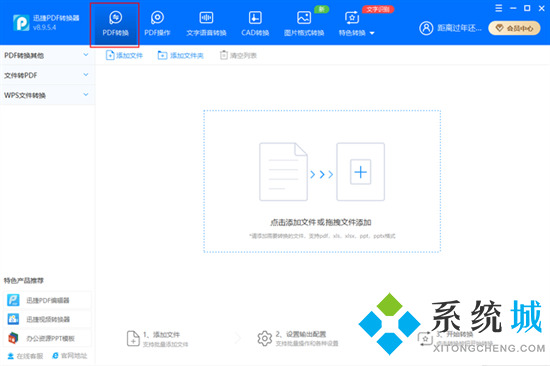550x366 pixels.
Task: Click the 1、添加文件 step text
Action: [x=161, y=334]
